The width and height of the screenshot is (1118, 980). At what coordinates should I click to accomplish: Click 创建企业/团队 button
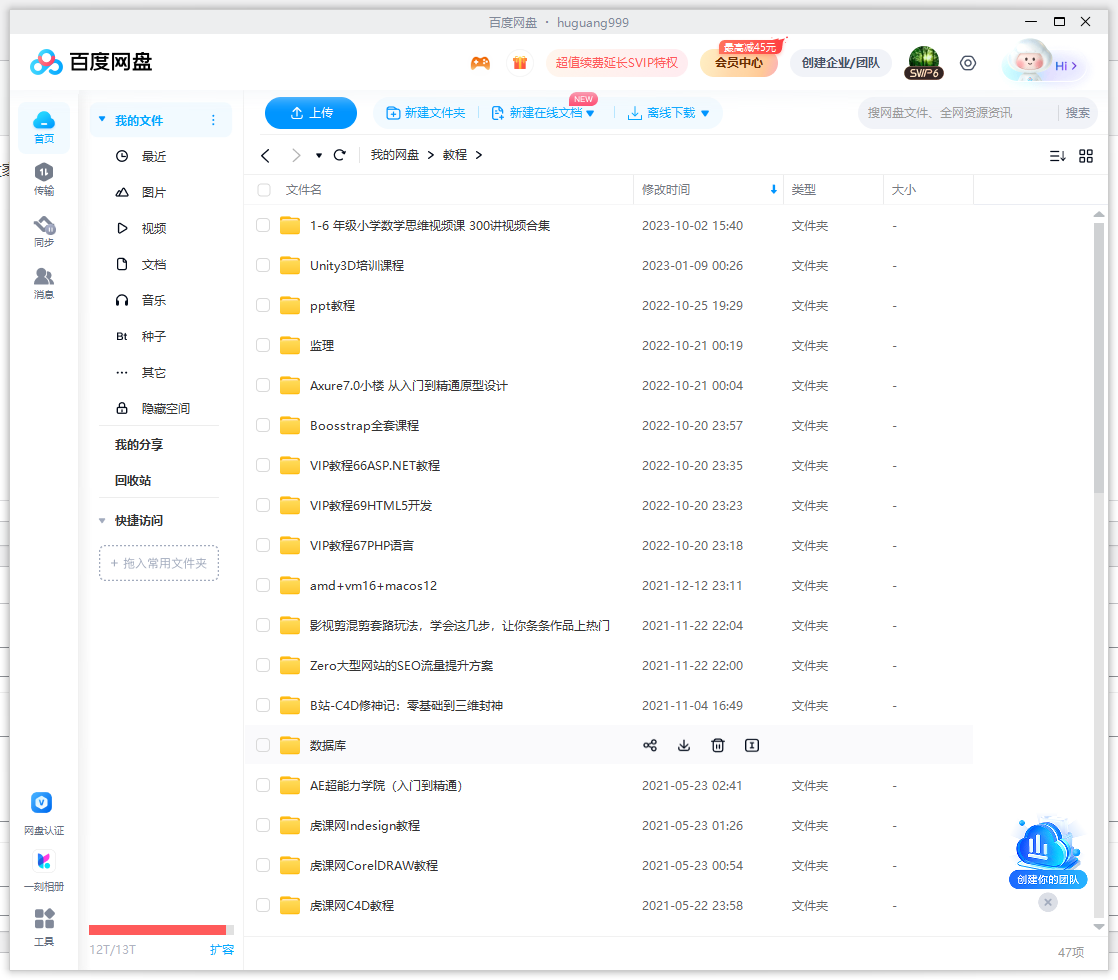841,63
